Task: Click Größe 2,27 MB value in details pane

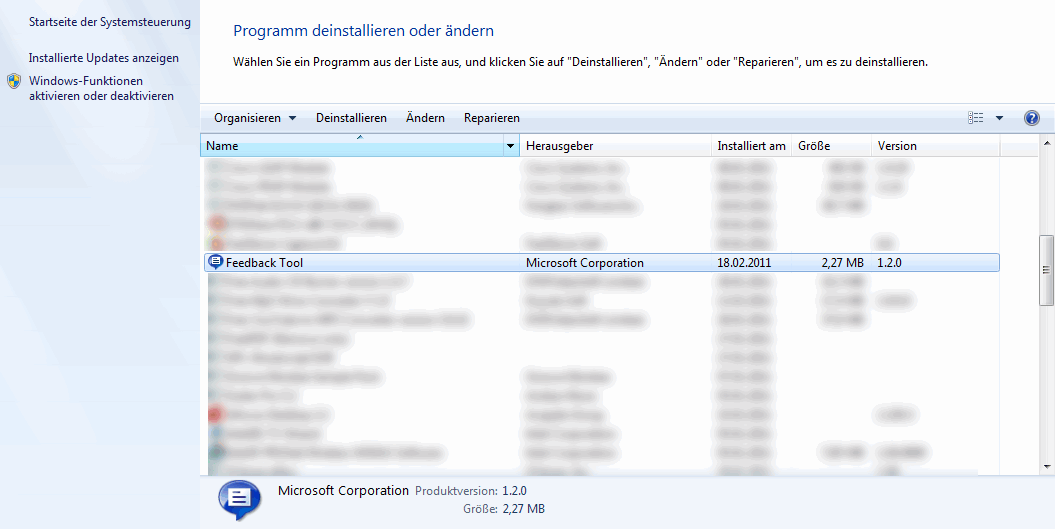Action: pyautogui.click(x=523, y=509)
